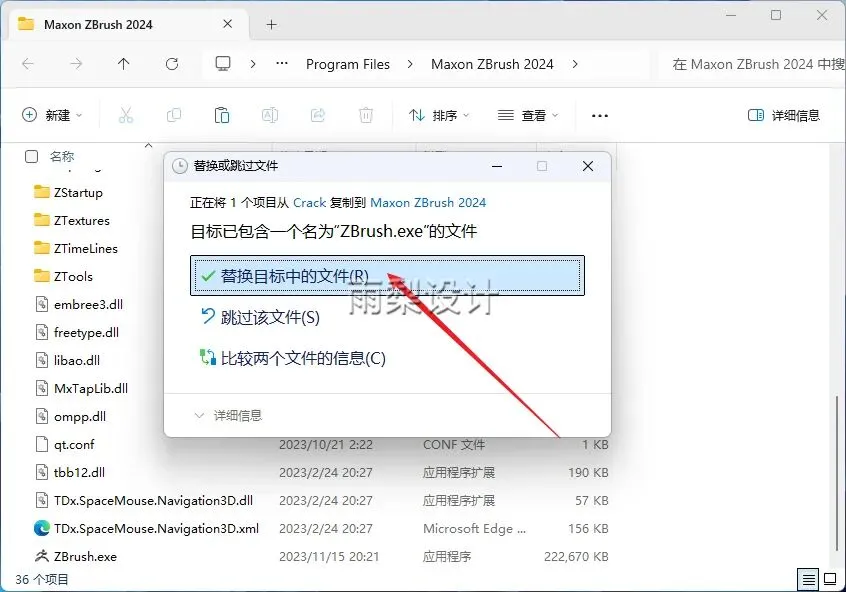Toggle the 详细信息 details pane button
846x592 pixels.
[784, 115]
